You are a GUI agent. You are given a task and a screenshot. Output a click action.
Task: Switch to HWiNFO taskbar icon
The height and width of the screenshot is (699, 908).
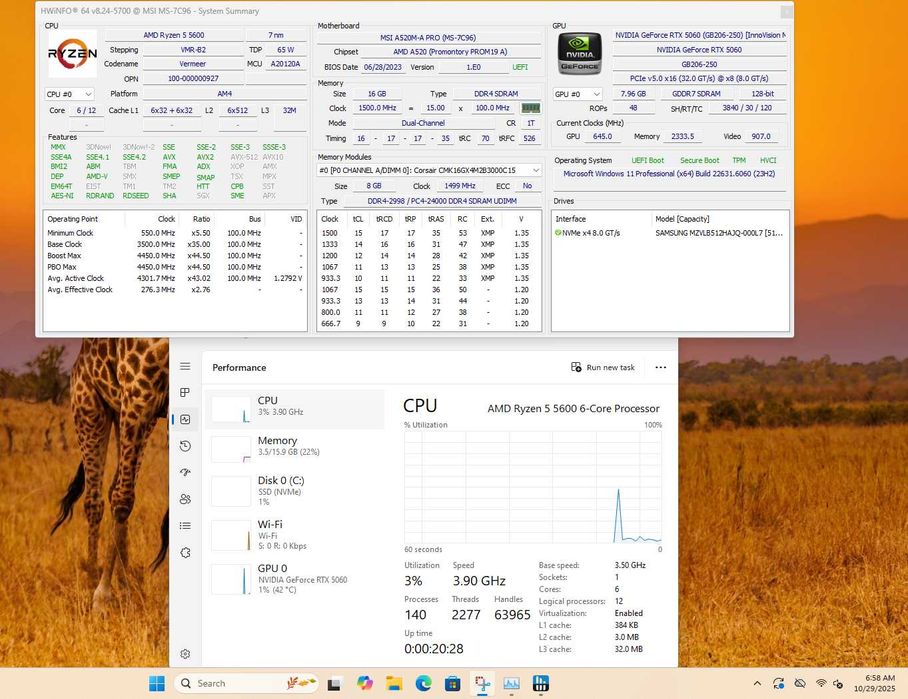(x=540, y=683)
